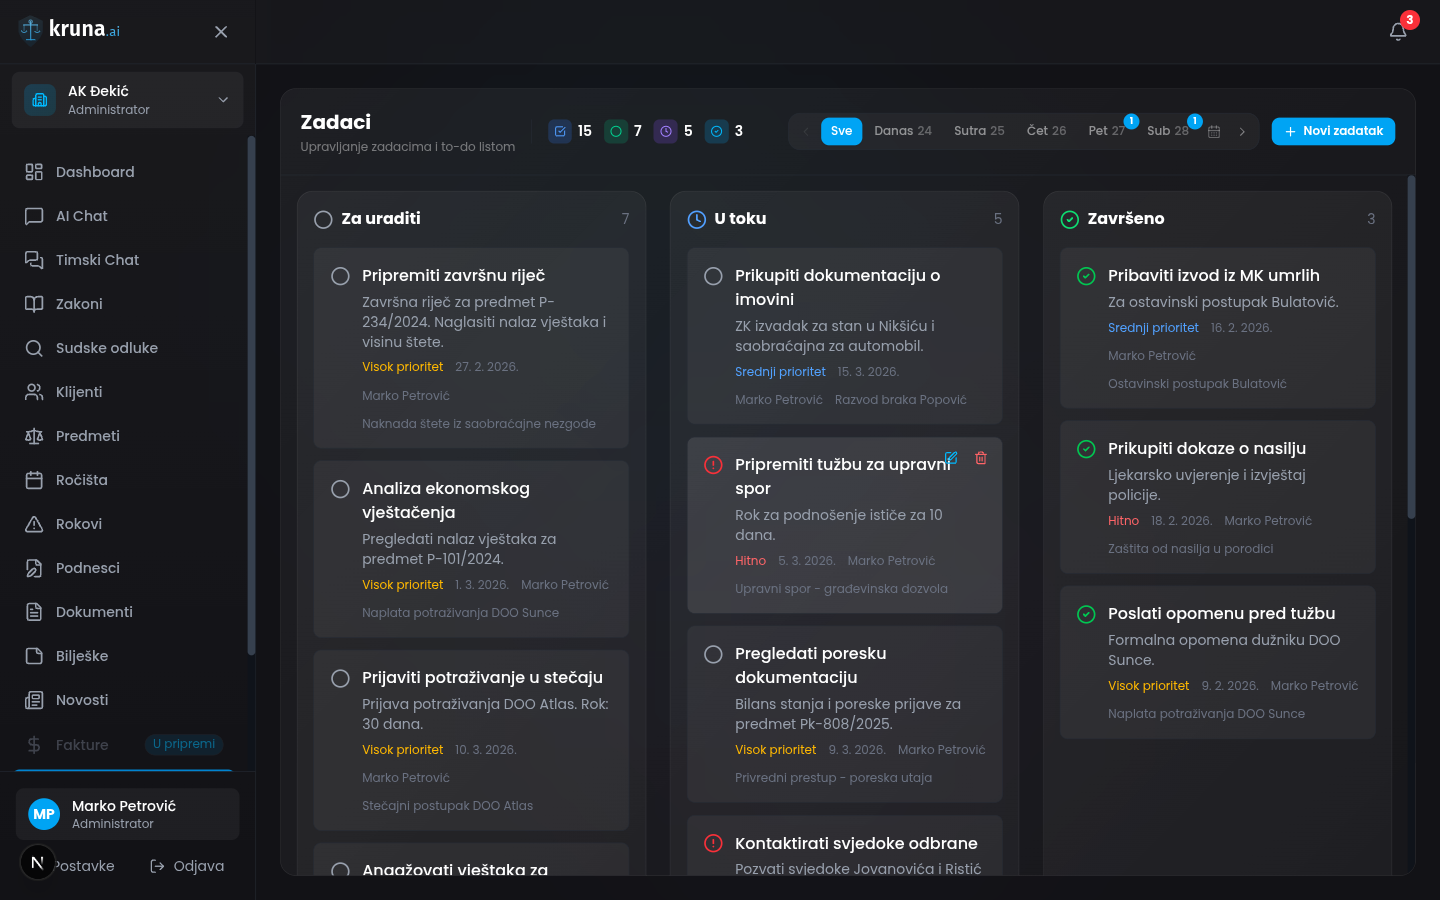
Task: Mark 'Pripremiti završnu riječ' as done
Action: (x=340, y=276)
